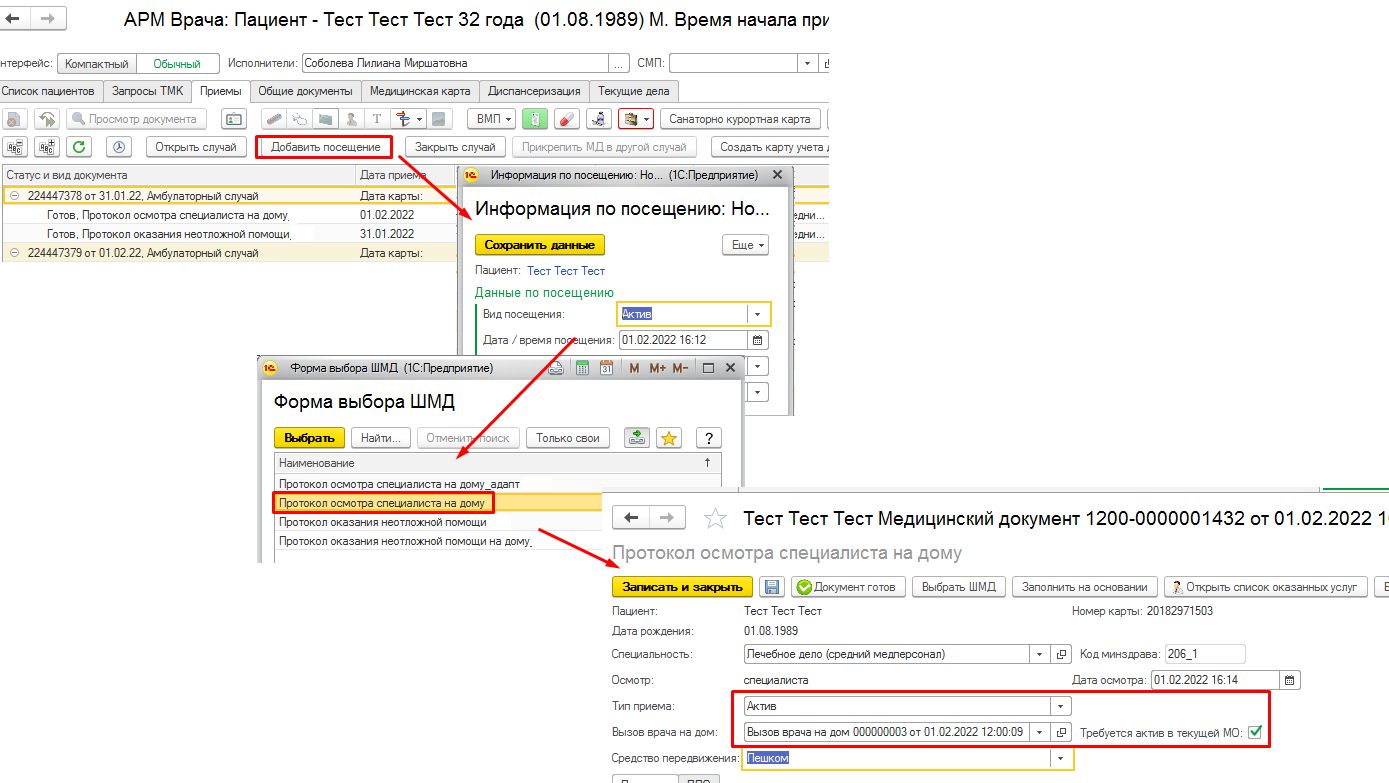Click the ID card icon after Просмотр документа
Screen dimensions: 1389x783
(233, 119)
